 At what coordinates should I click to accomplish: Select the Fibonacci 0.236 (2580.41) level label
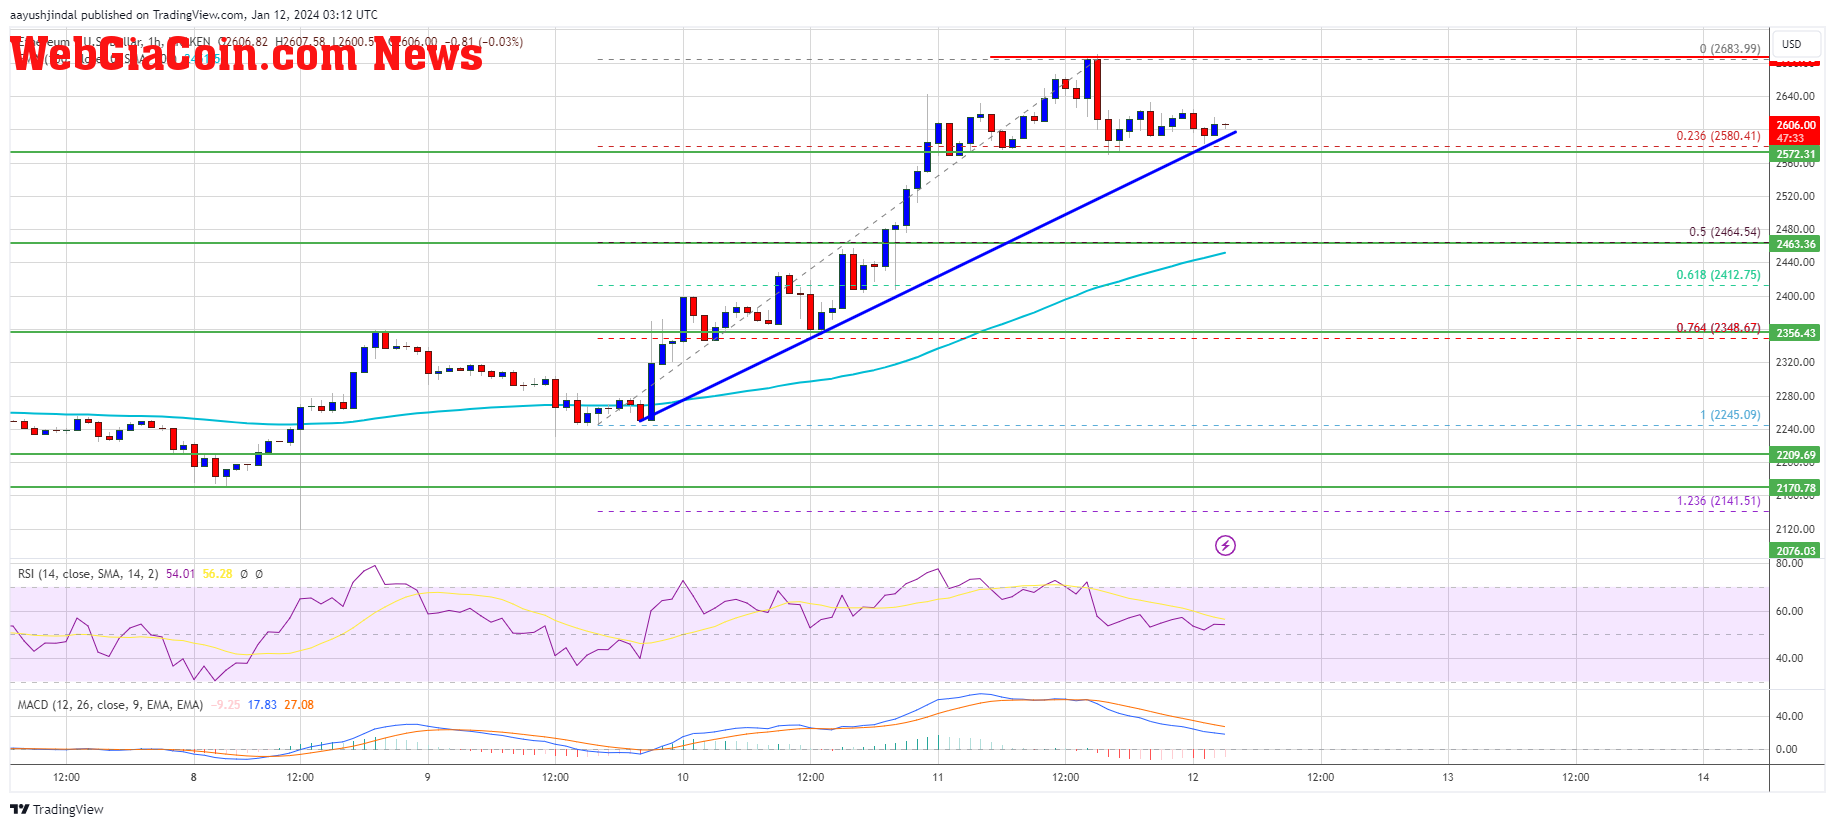(x=1718, y=136)
